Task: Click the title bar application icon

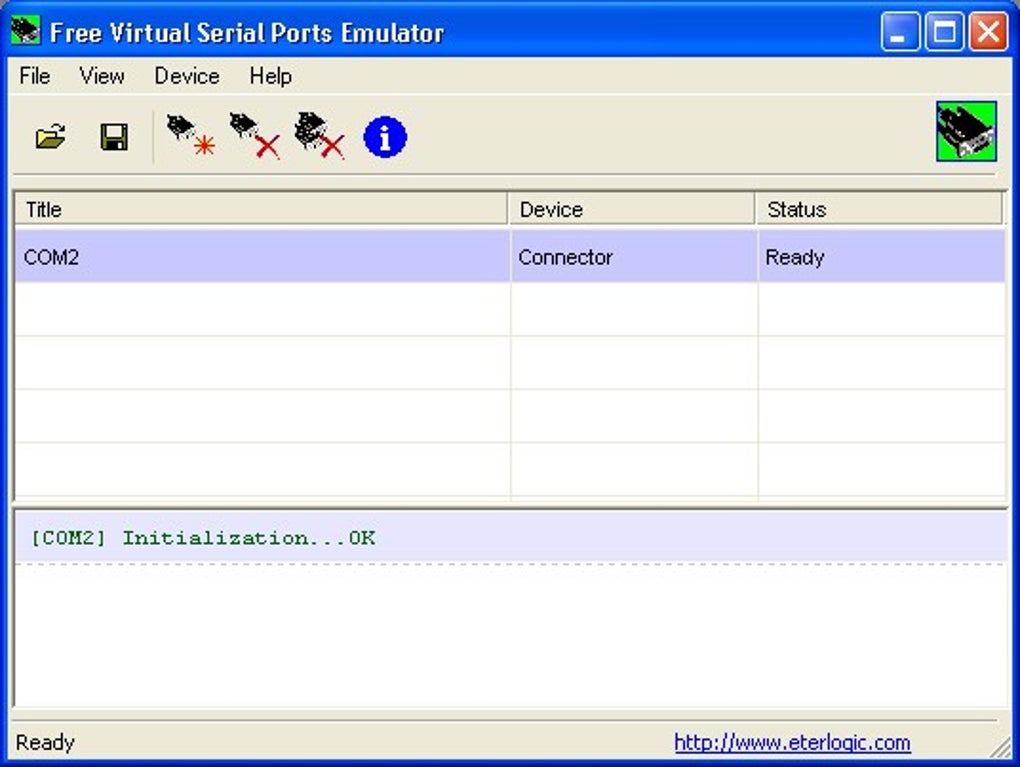Action: pos(25,31)
